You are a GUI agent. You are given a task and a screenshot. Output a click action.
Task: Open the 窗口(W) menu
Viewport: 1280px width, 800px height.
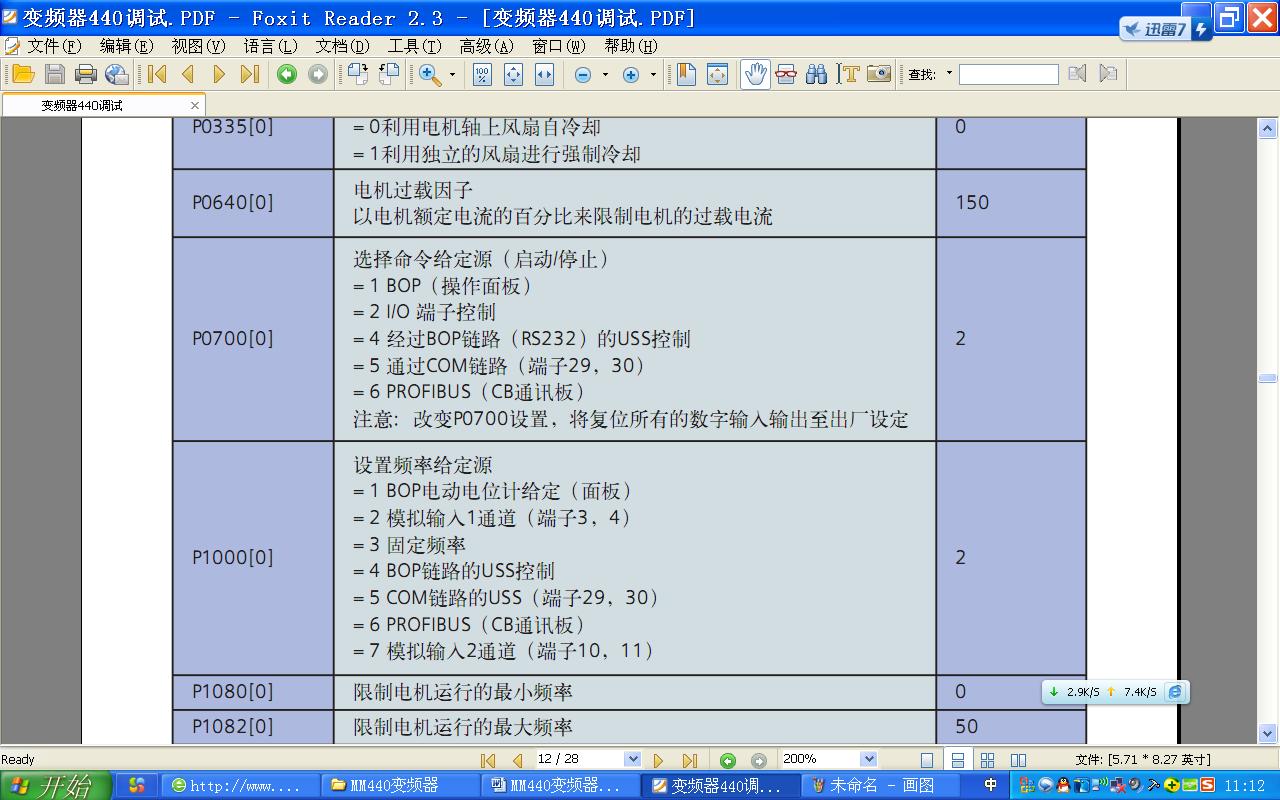click(558, 46)
